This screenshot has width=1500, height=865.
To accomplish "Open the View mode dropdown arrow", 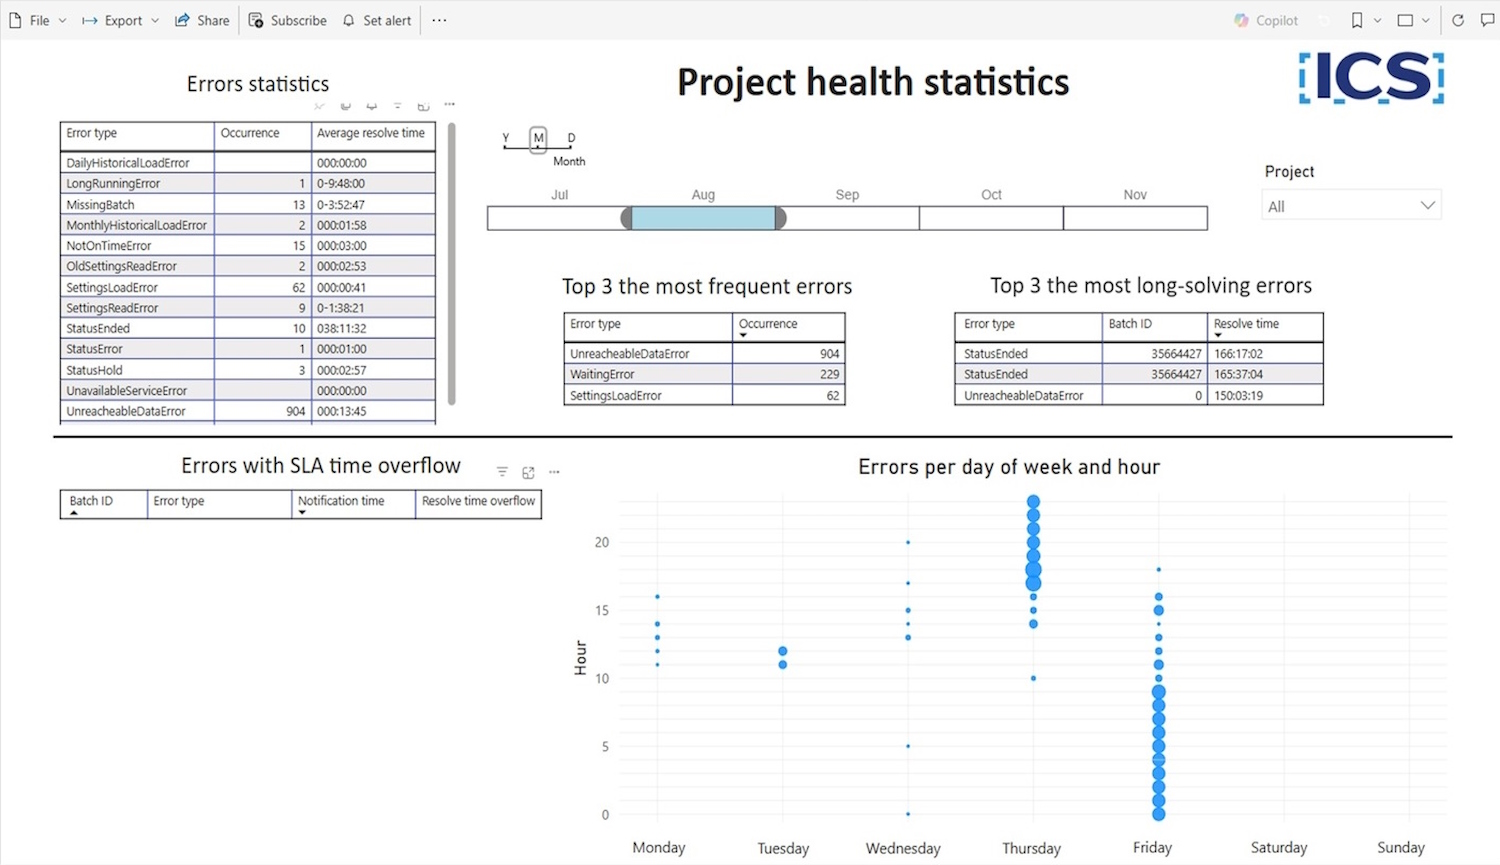I will [x=1425, y=20].
